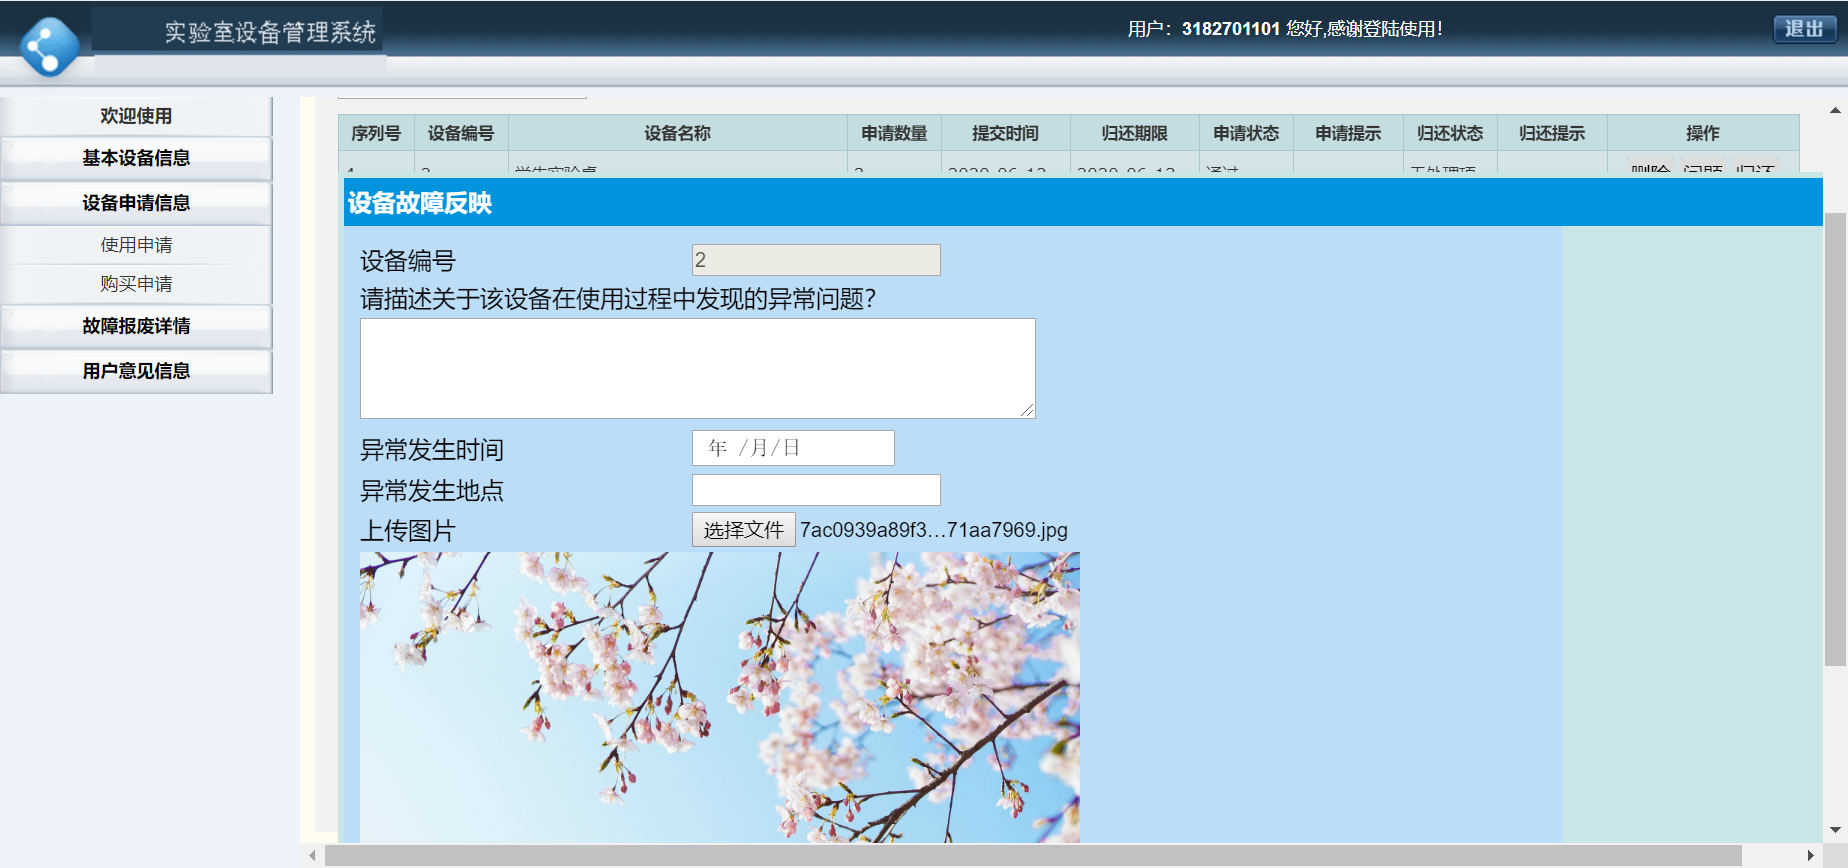This screenshot has width=1848, height=868.
Task: Click the 异常发生时间 date field
Action: click(x=793, y=448)
